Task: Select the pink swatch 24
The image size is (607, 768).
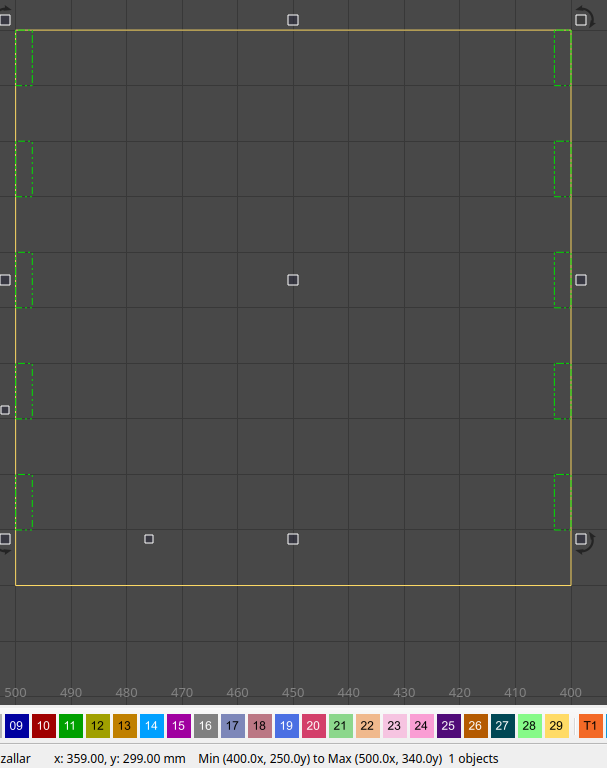Action: pyautogui.click(x=421, y=725)
